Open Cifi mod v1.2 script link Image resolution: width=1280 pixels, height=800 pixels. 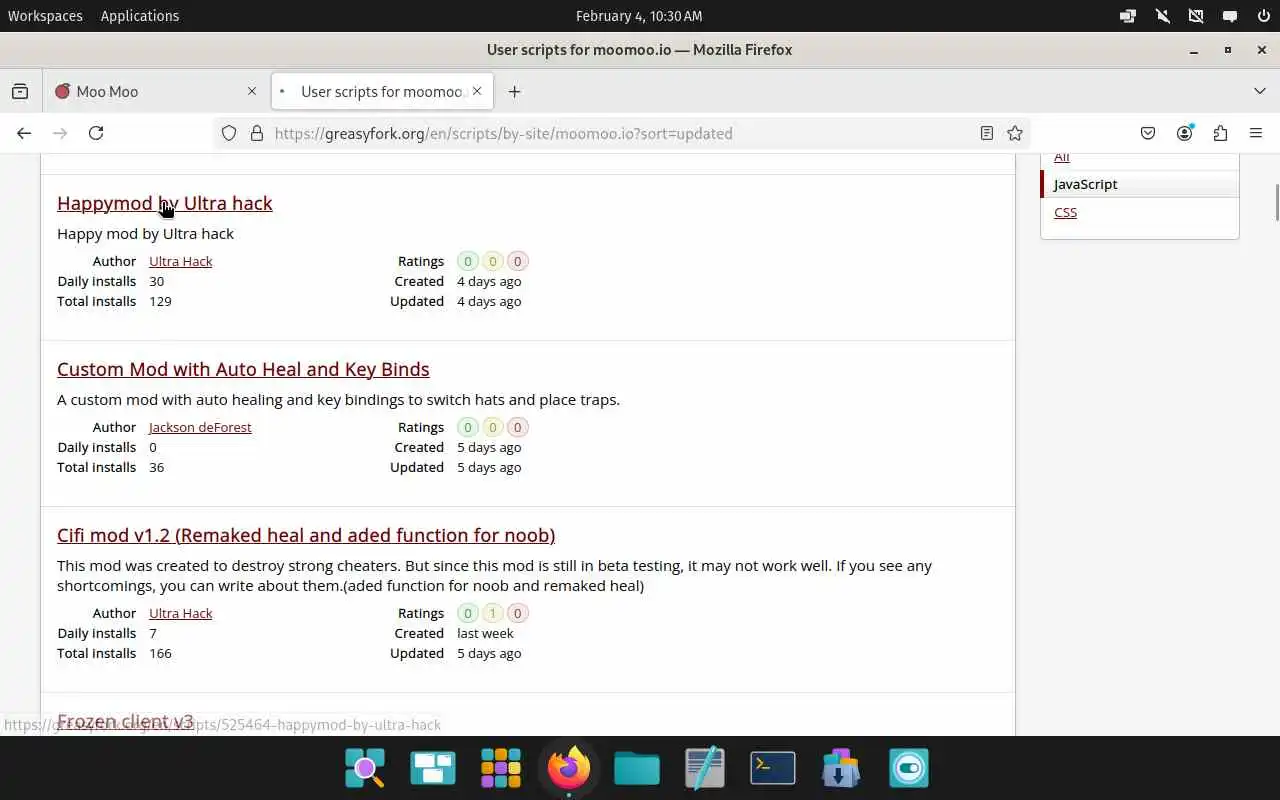[x=306, y=535]
